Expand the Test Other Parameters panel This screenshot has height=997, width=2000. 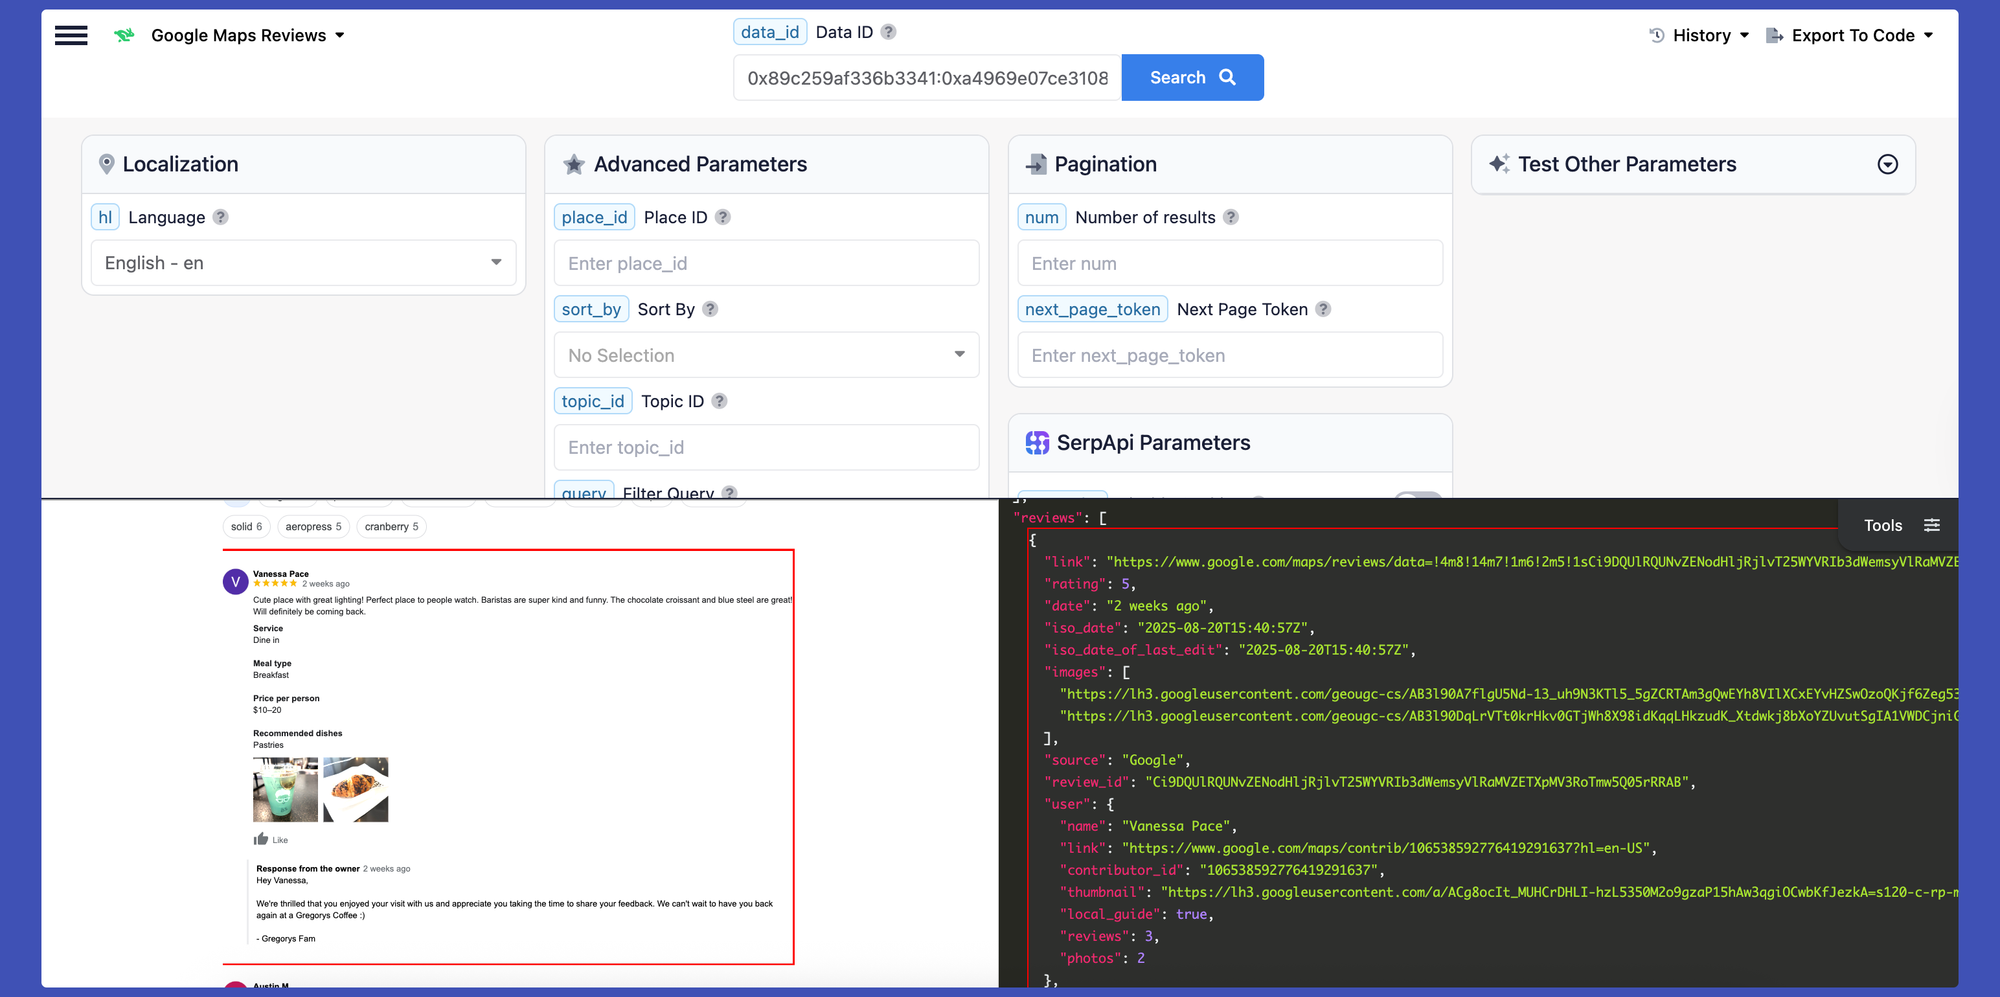[x=1888, y=164]
